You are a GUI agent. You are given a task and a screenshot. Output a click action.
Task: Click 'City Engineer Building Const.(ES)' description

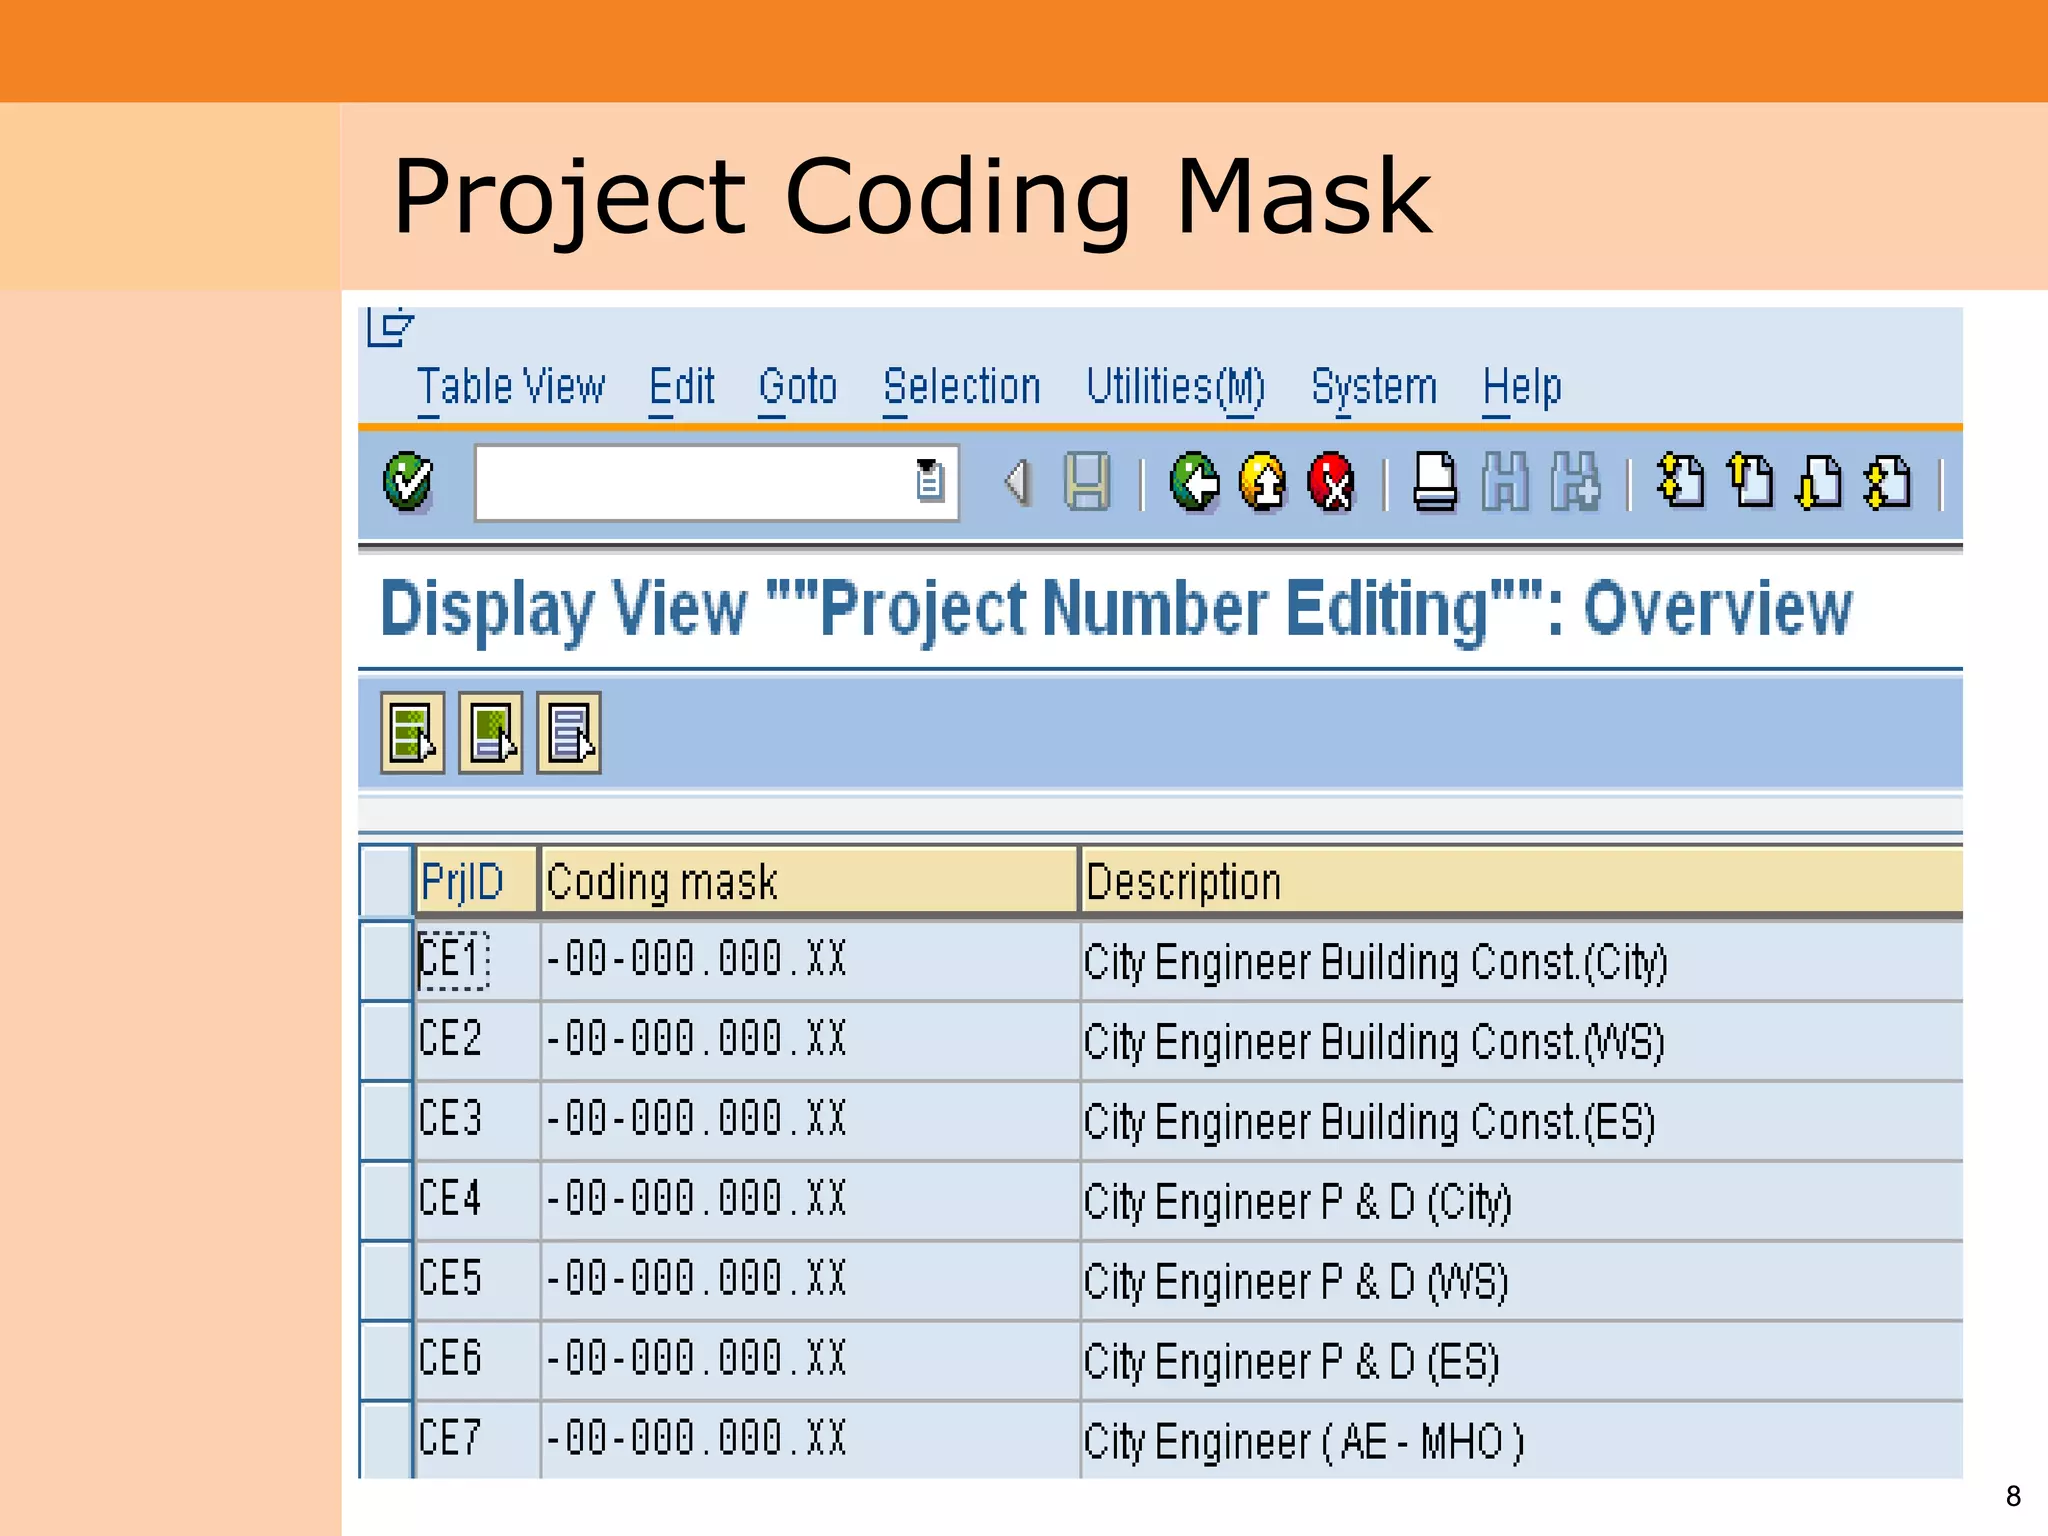[x=1369, y=1123]
